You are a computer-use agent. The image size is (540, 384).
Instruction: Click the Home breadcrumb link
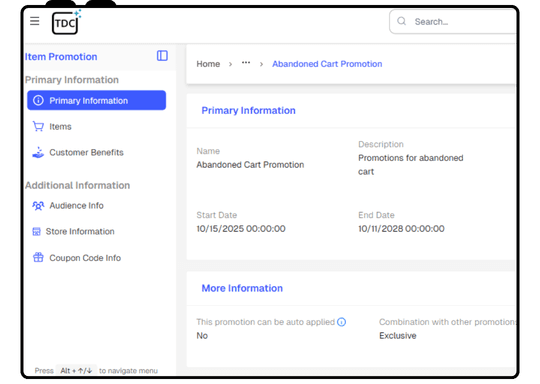point(208,64)
